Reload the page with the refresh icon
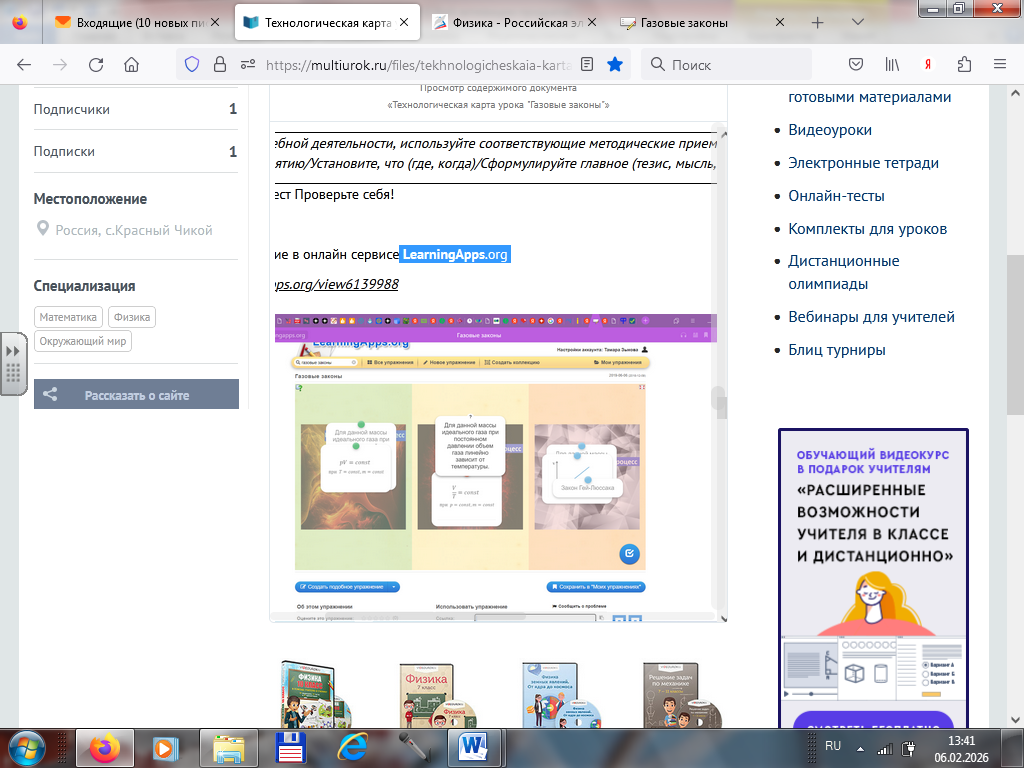This screenshot has height=768, width=1024. 96,64
